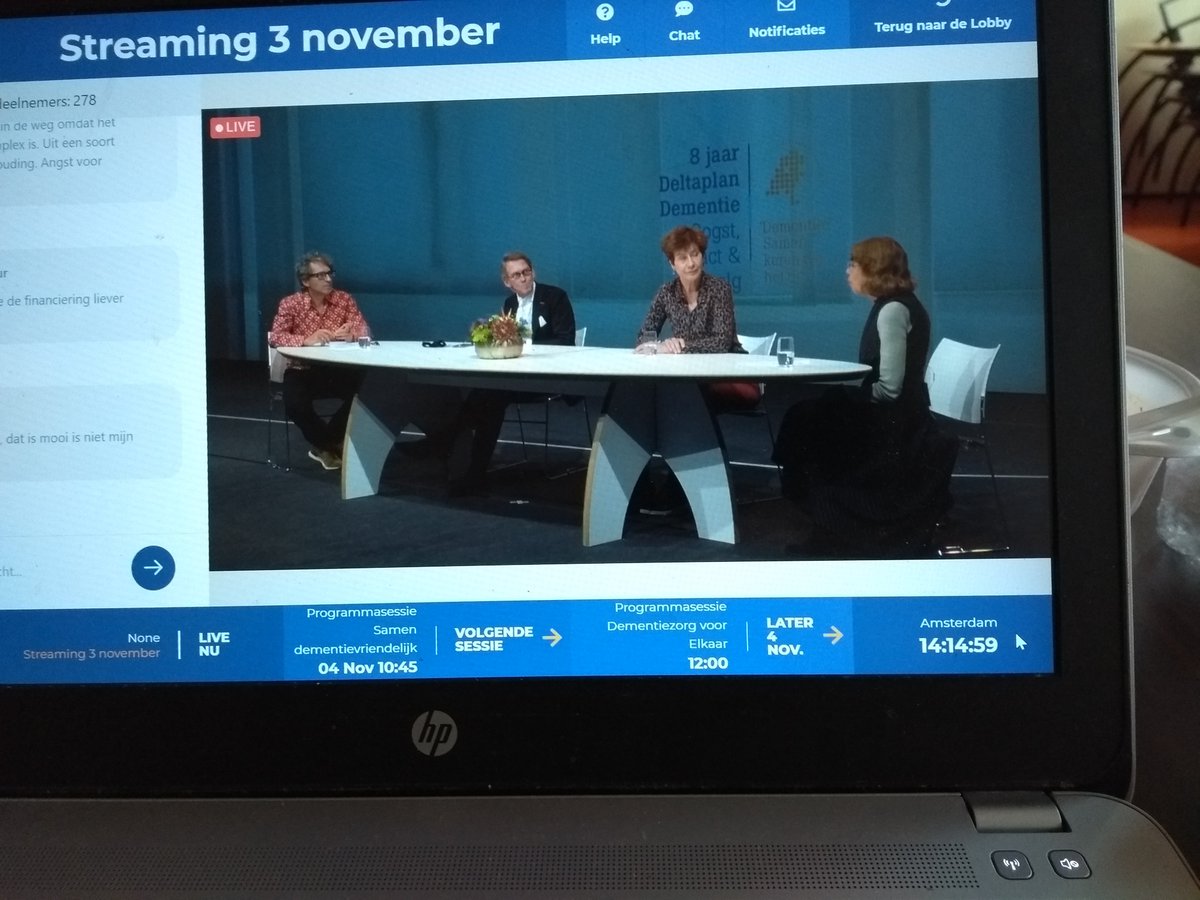Click the live stream video player
The image size is (1200, 900).
coord(627,327)
